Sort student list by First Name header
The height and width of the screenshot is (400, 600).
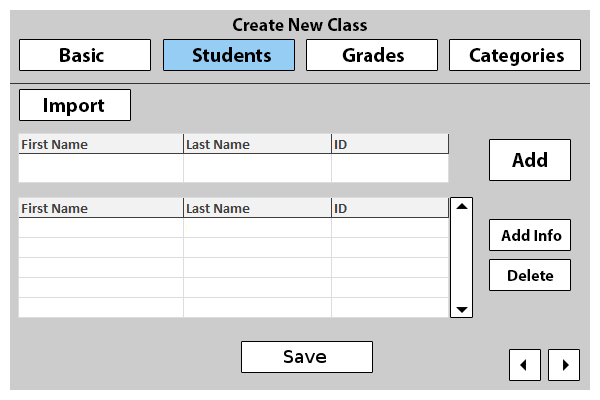tap(100, 208)
